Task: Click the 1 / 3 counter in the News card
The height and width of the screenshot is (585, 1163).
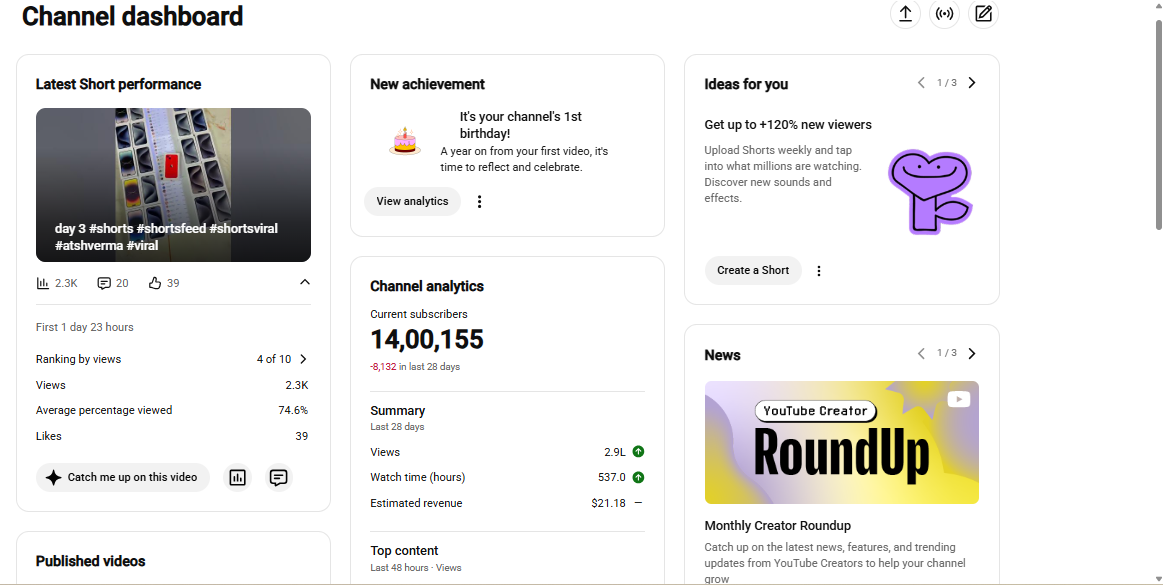Action: click(946, 353)
